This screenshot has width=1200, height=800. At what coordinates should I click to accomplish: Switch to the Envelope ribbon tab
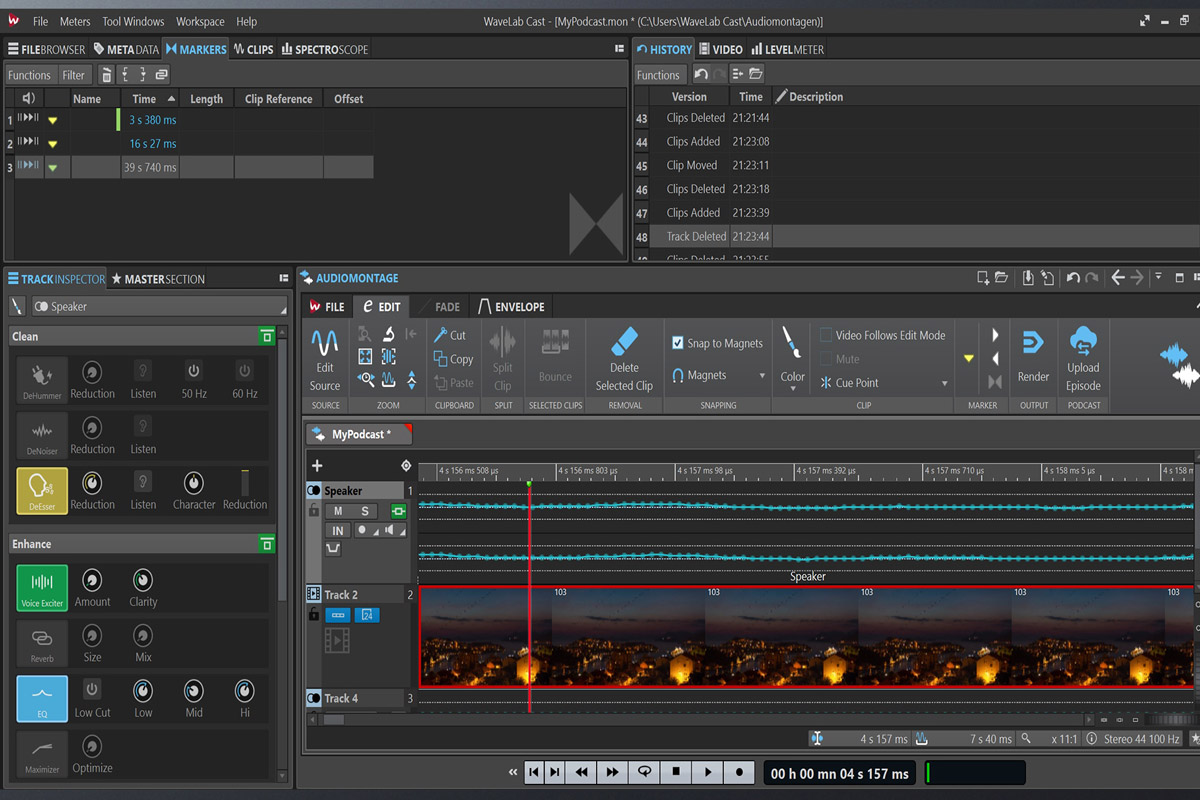pos(512,307)
